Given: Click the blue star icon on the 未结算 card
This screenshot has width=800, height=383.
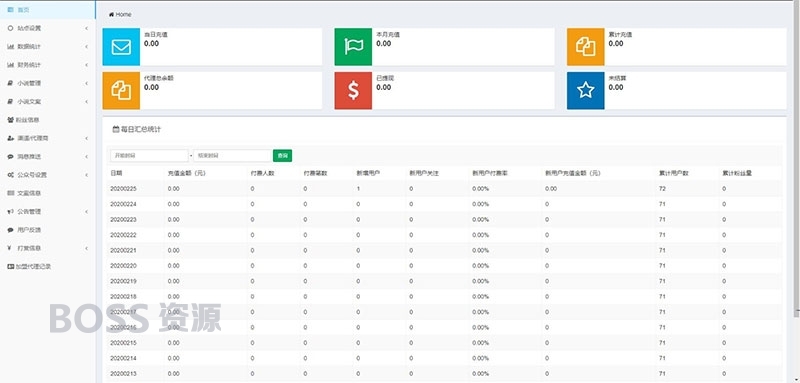Looking at the screenshot, I should pos(586,91).
